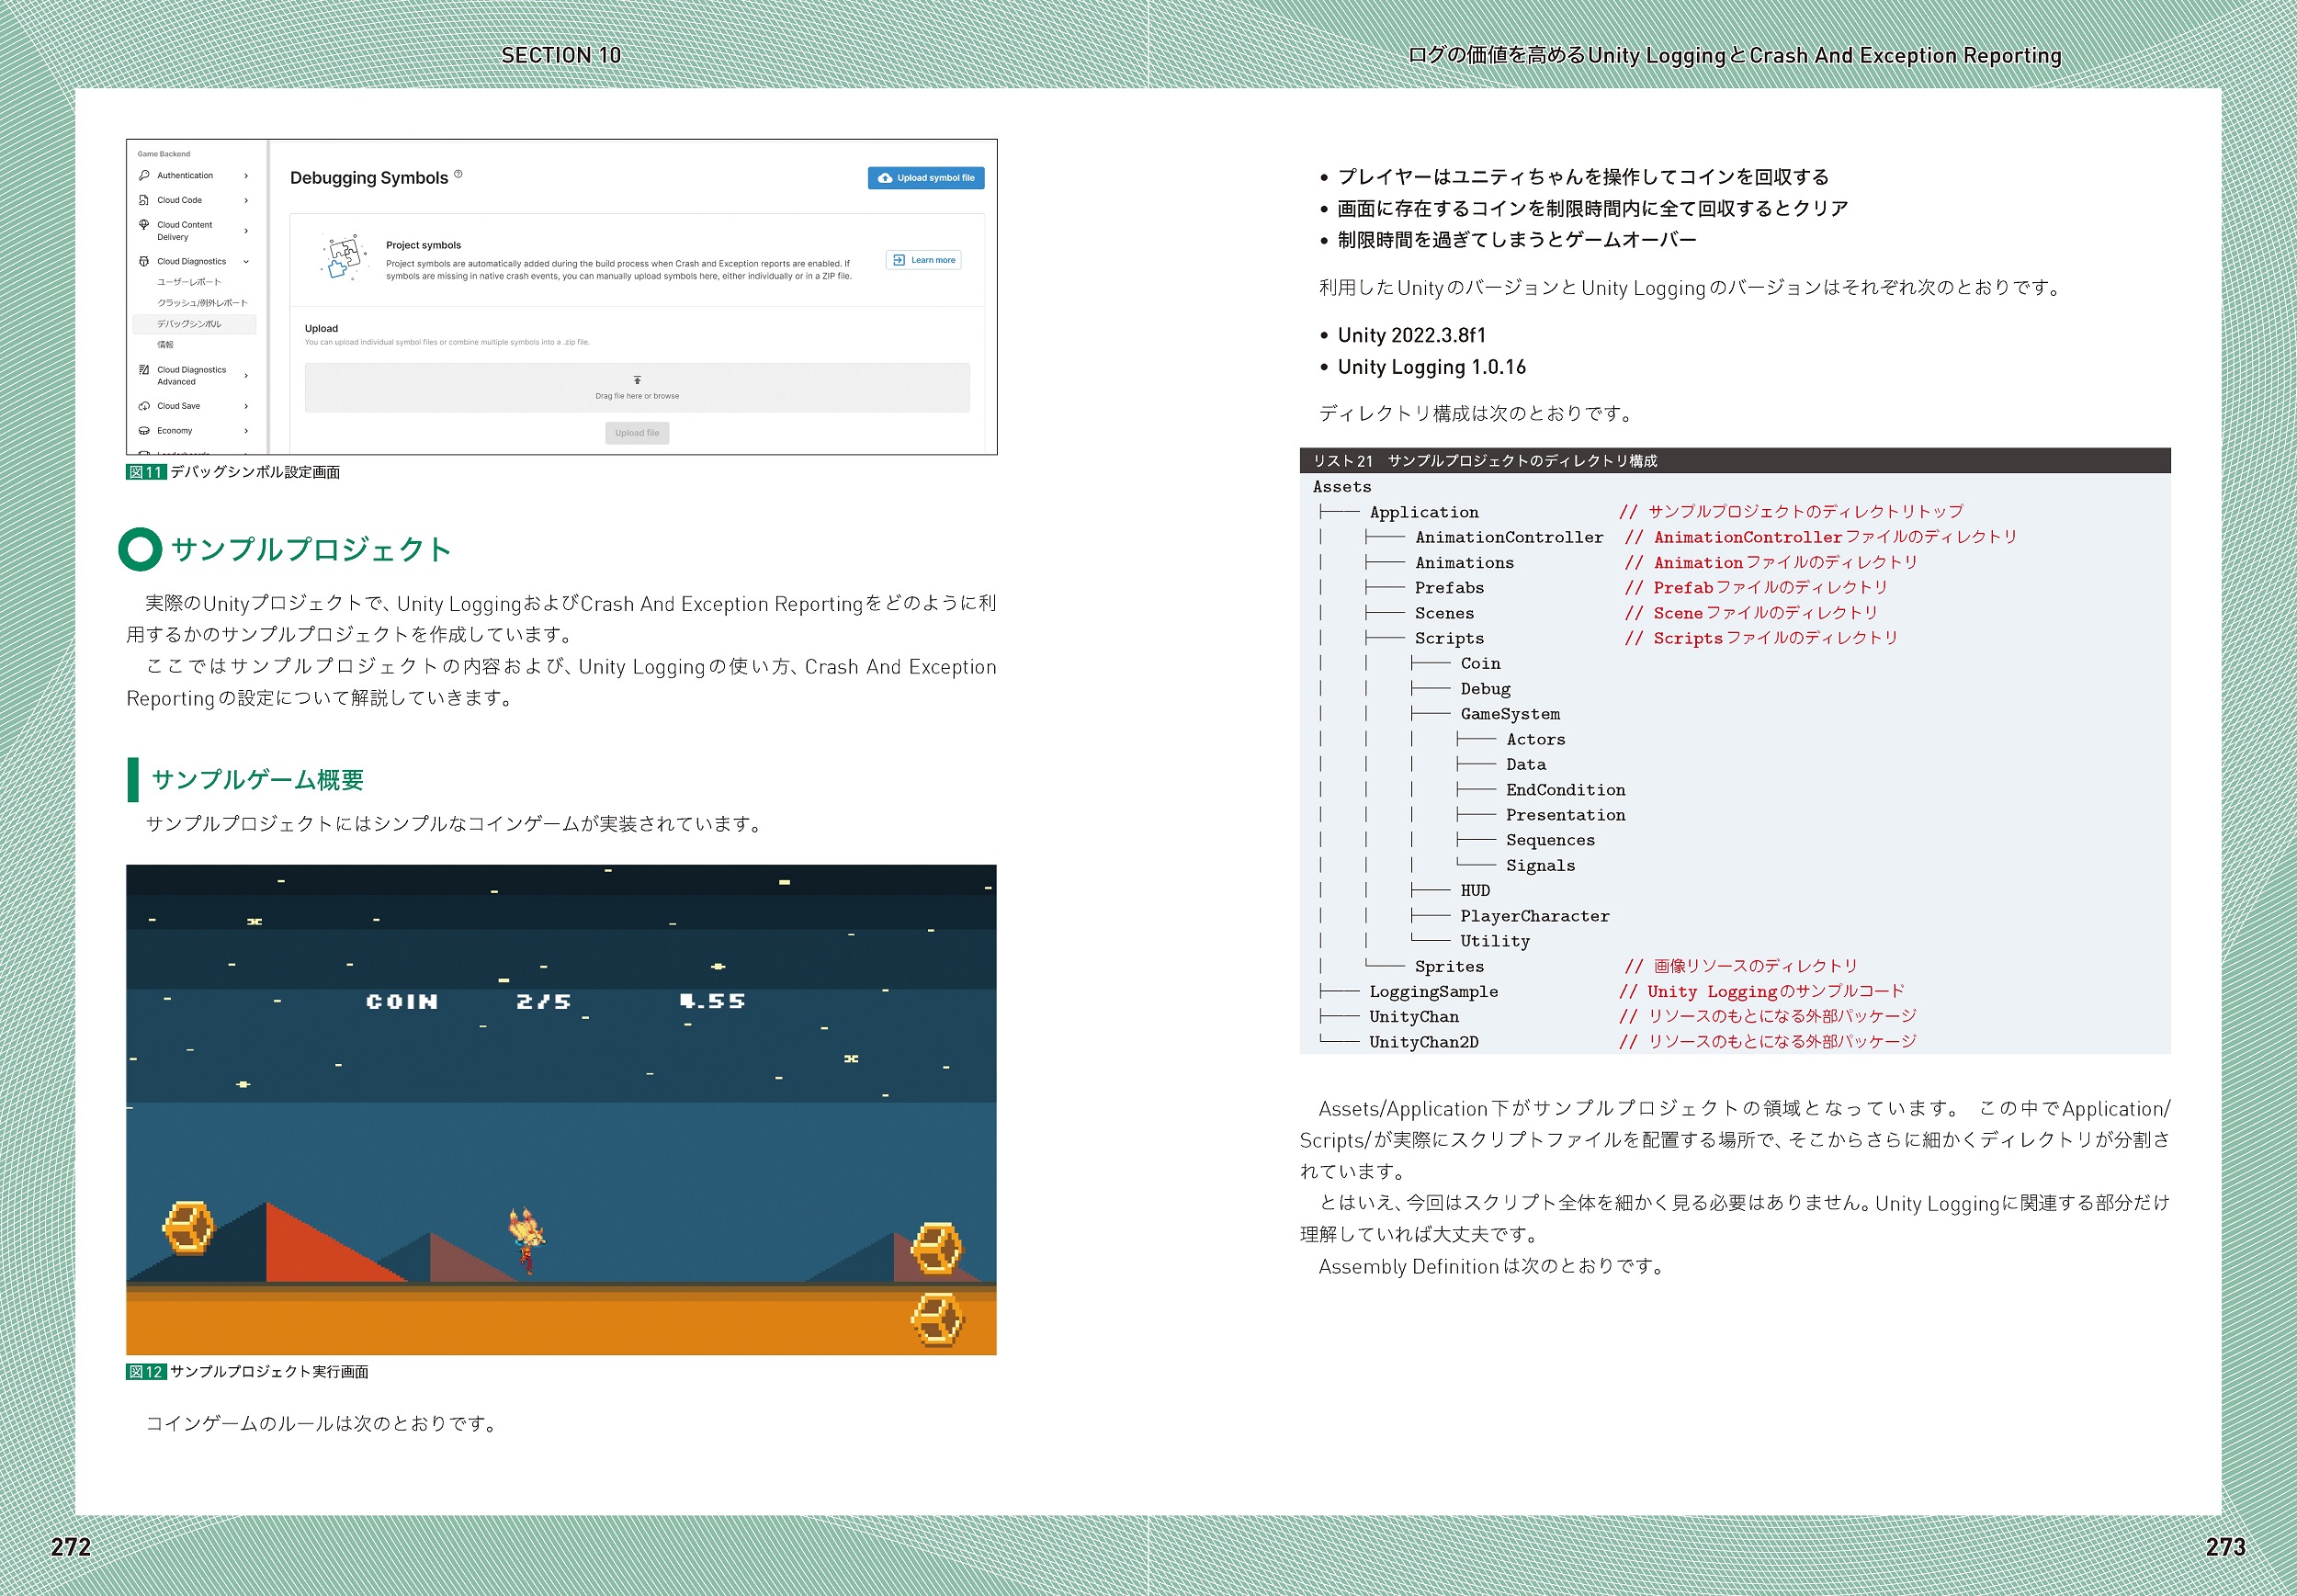Expand the Cloud Save section chevron
This screenshot has width=2297, height=1596.
coord(246,407)
